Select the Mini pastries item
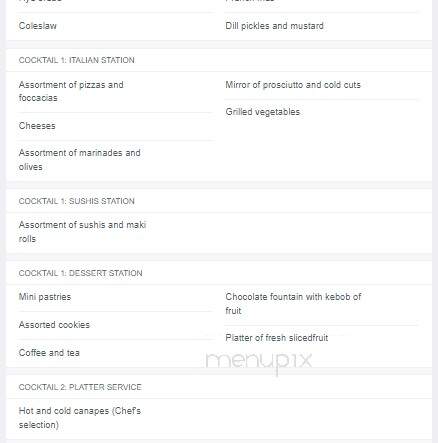 click(45, 297)
